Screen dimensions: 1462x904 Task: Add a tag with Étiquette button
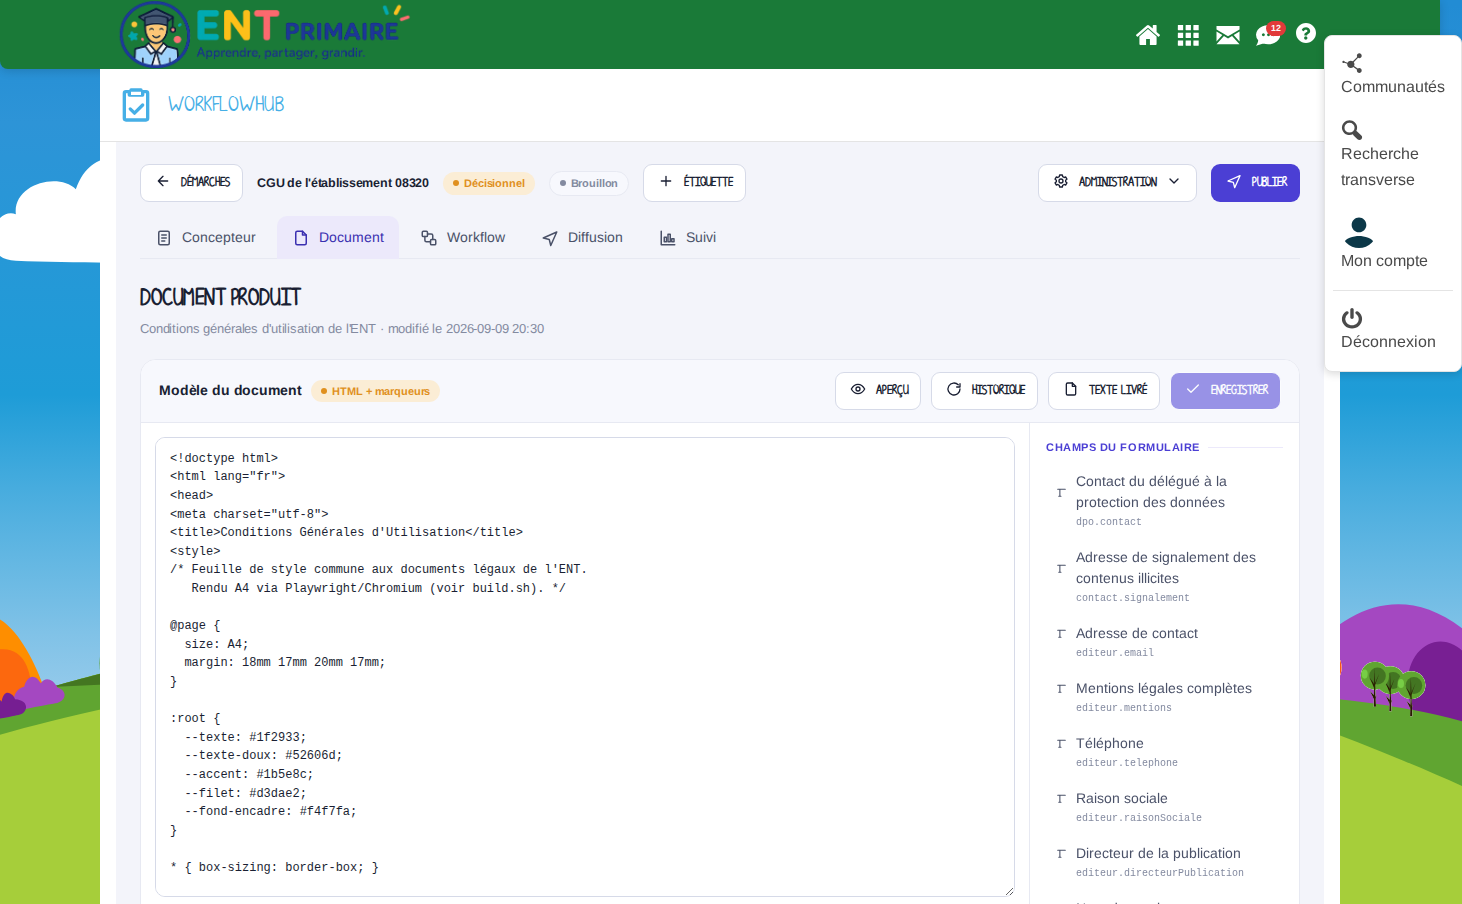(x=694, y=182)
